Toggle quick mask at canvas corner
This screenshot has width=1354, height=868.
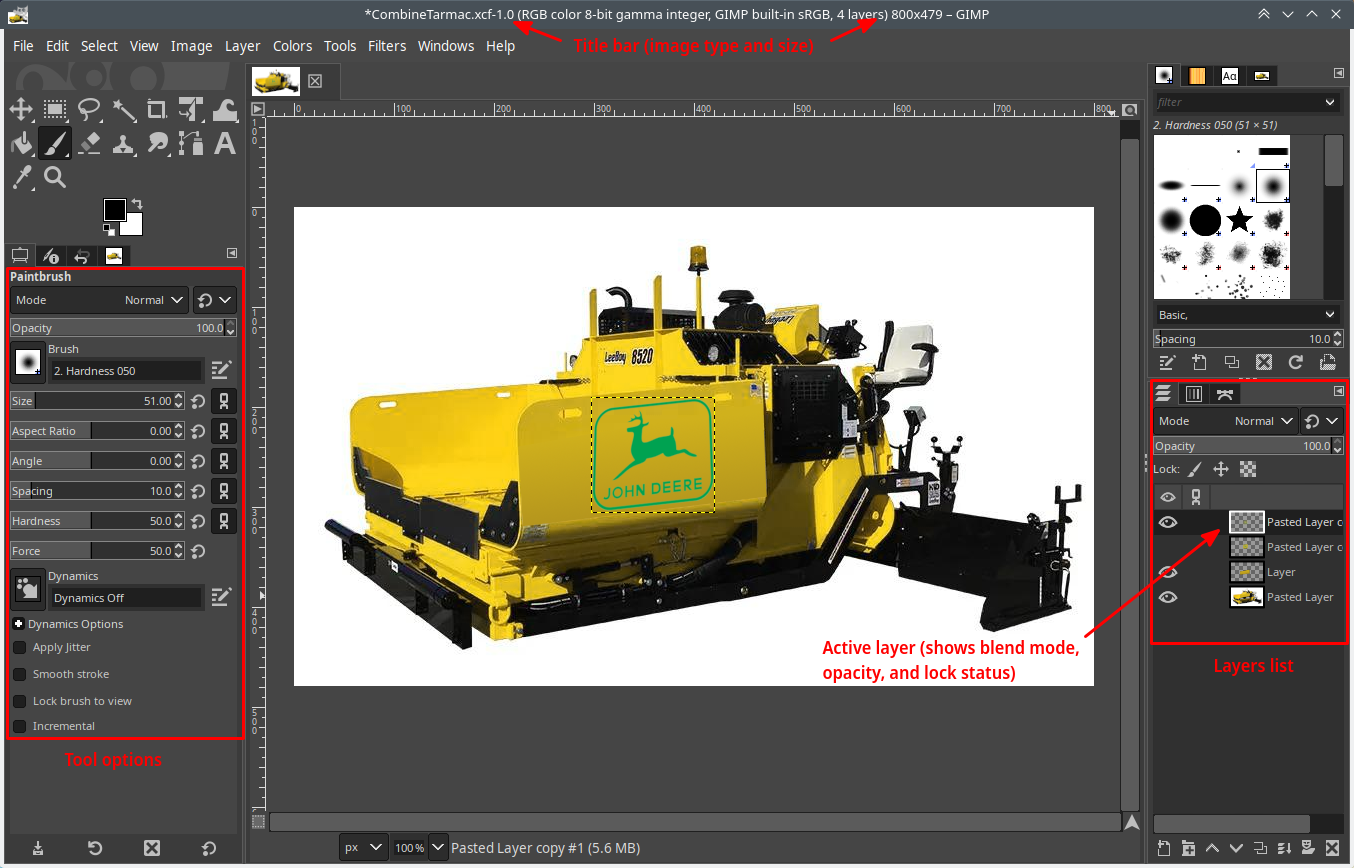click(258, 822)
